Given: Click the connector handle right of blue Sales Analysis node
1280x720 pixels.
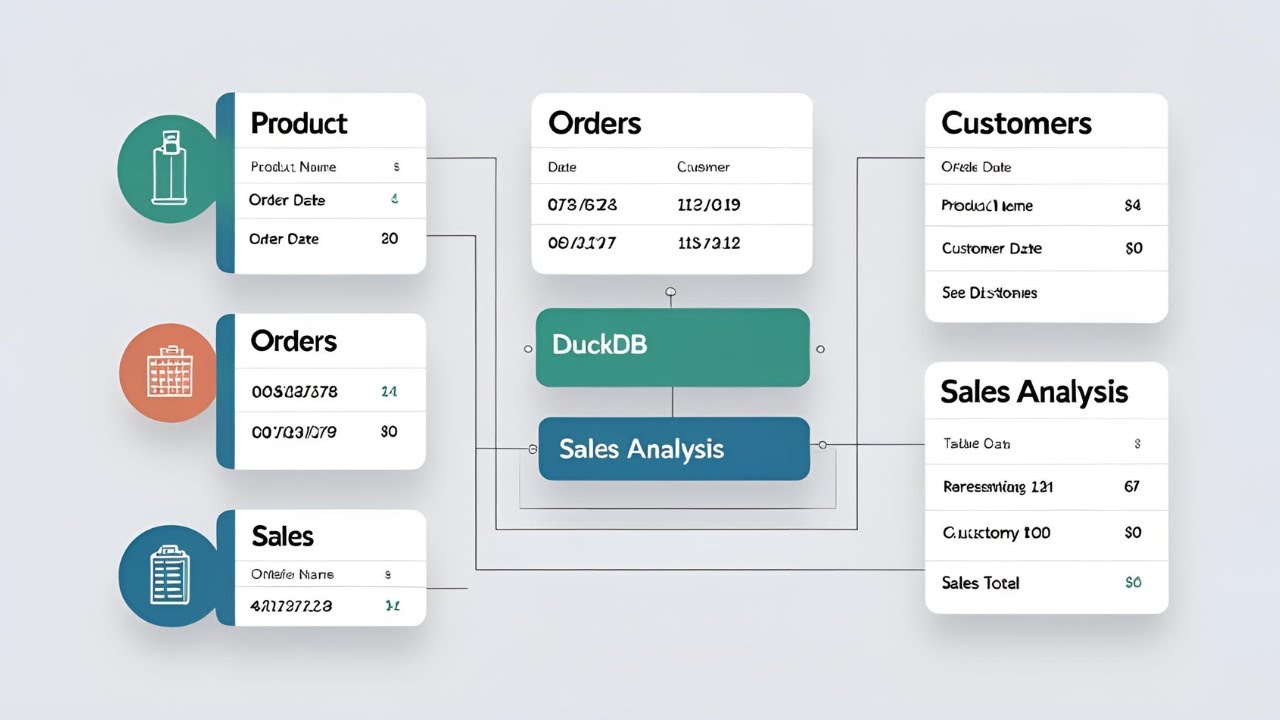Looking at the screenshot, I should 822,445.
